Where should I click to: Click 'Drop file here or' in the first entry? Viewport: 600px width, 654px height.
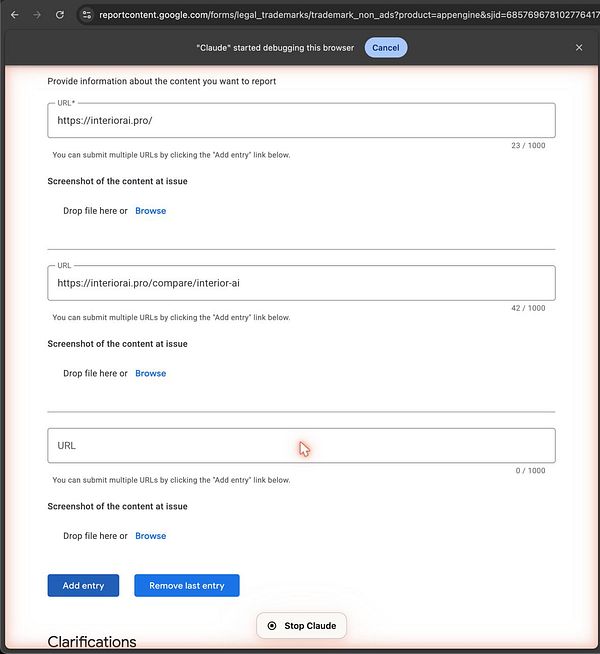click(95, 211)
